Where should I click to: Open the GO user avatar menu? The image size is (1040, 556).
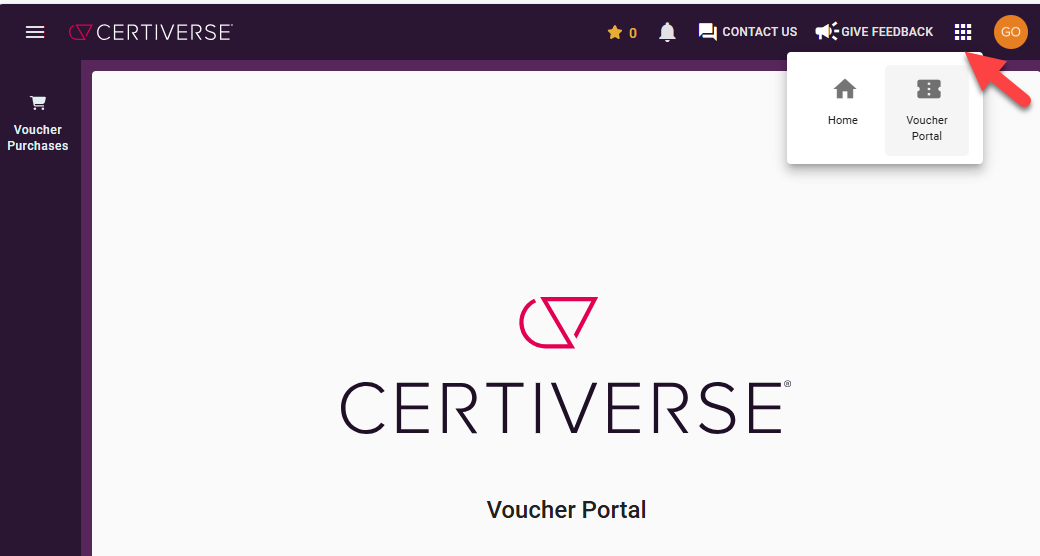pyautogui.click(x=1010, y=32)
